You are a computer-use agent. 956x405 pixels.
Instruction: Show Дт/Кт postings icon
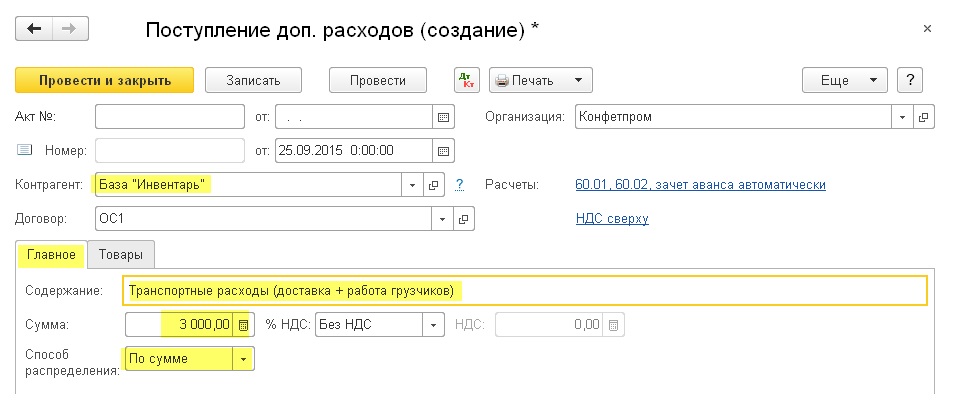coord(467,80)
